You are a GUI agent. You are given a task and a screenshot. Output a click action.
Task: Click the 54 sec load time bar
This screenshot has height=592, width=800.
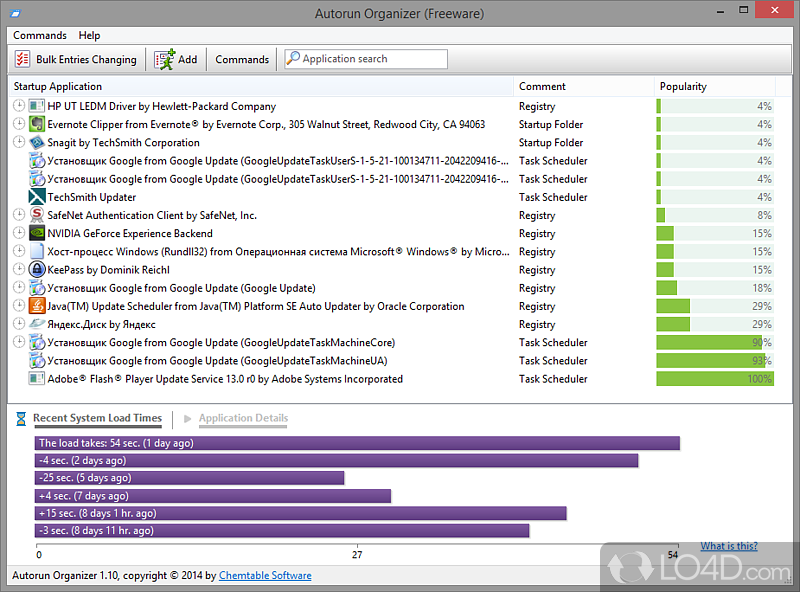[357, 443]
